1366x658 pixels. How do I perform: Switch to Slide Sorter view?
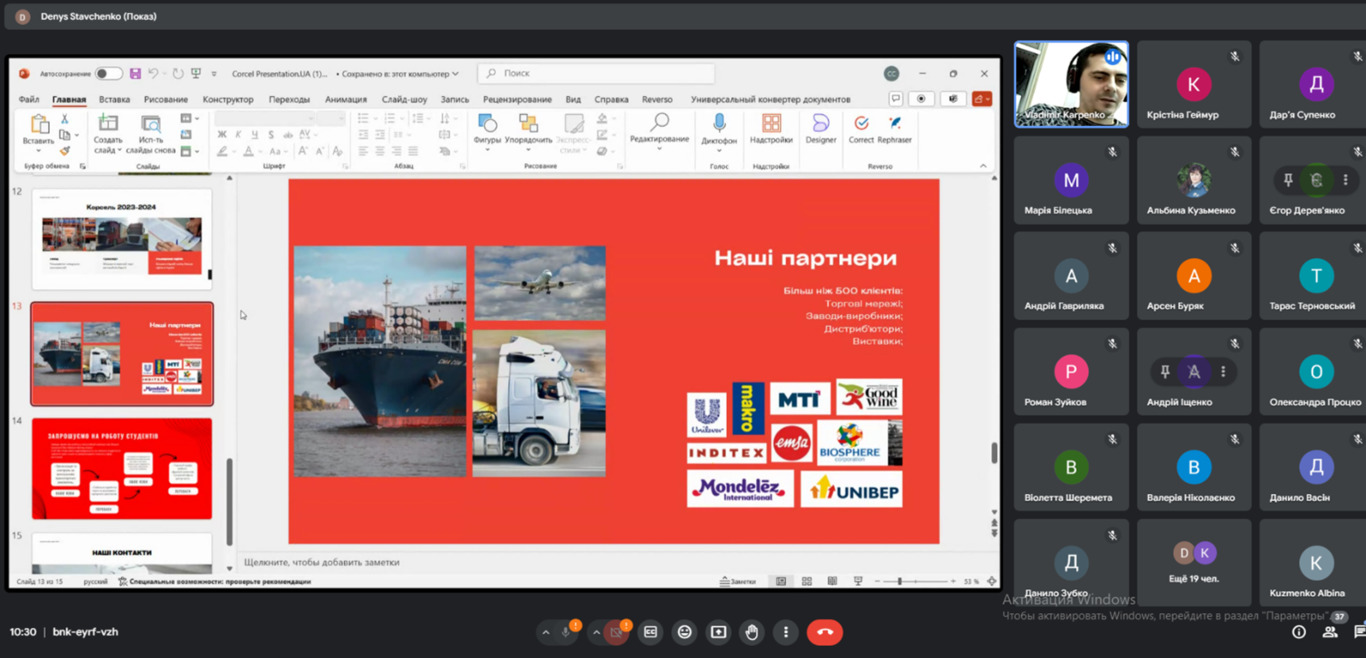point(806,581)
